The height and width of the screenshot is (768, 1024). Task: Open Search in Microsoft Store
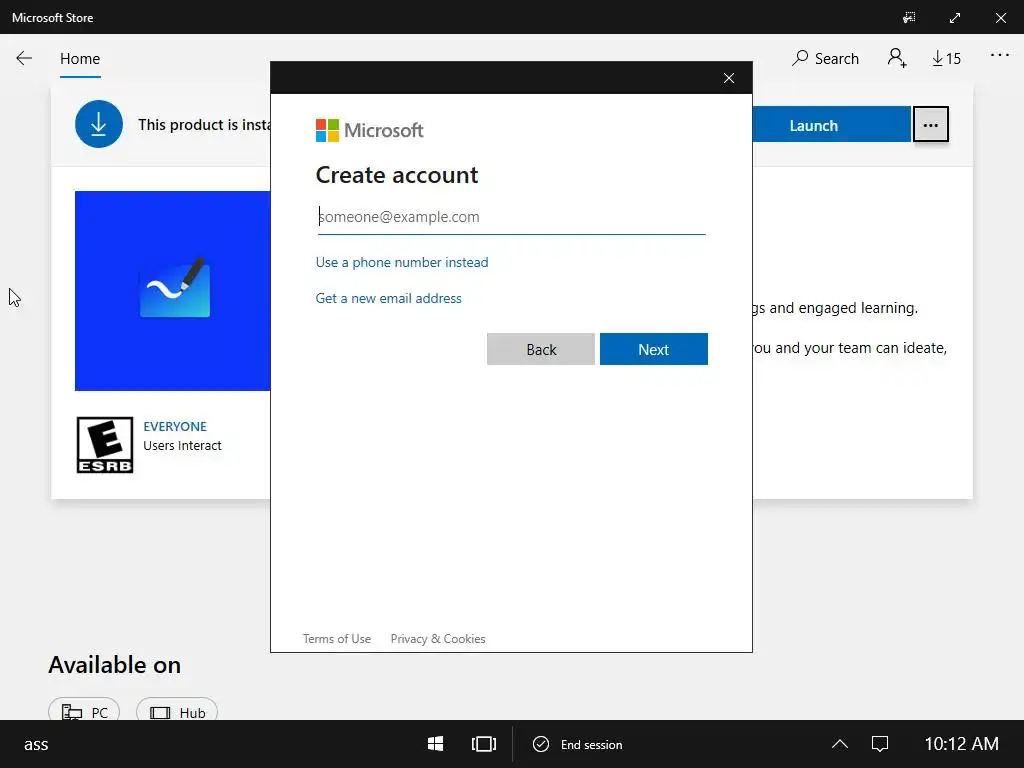(x=825, y=59)
